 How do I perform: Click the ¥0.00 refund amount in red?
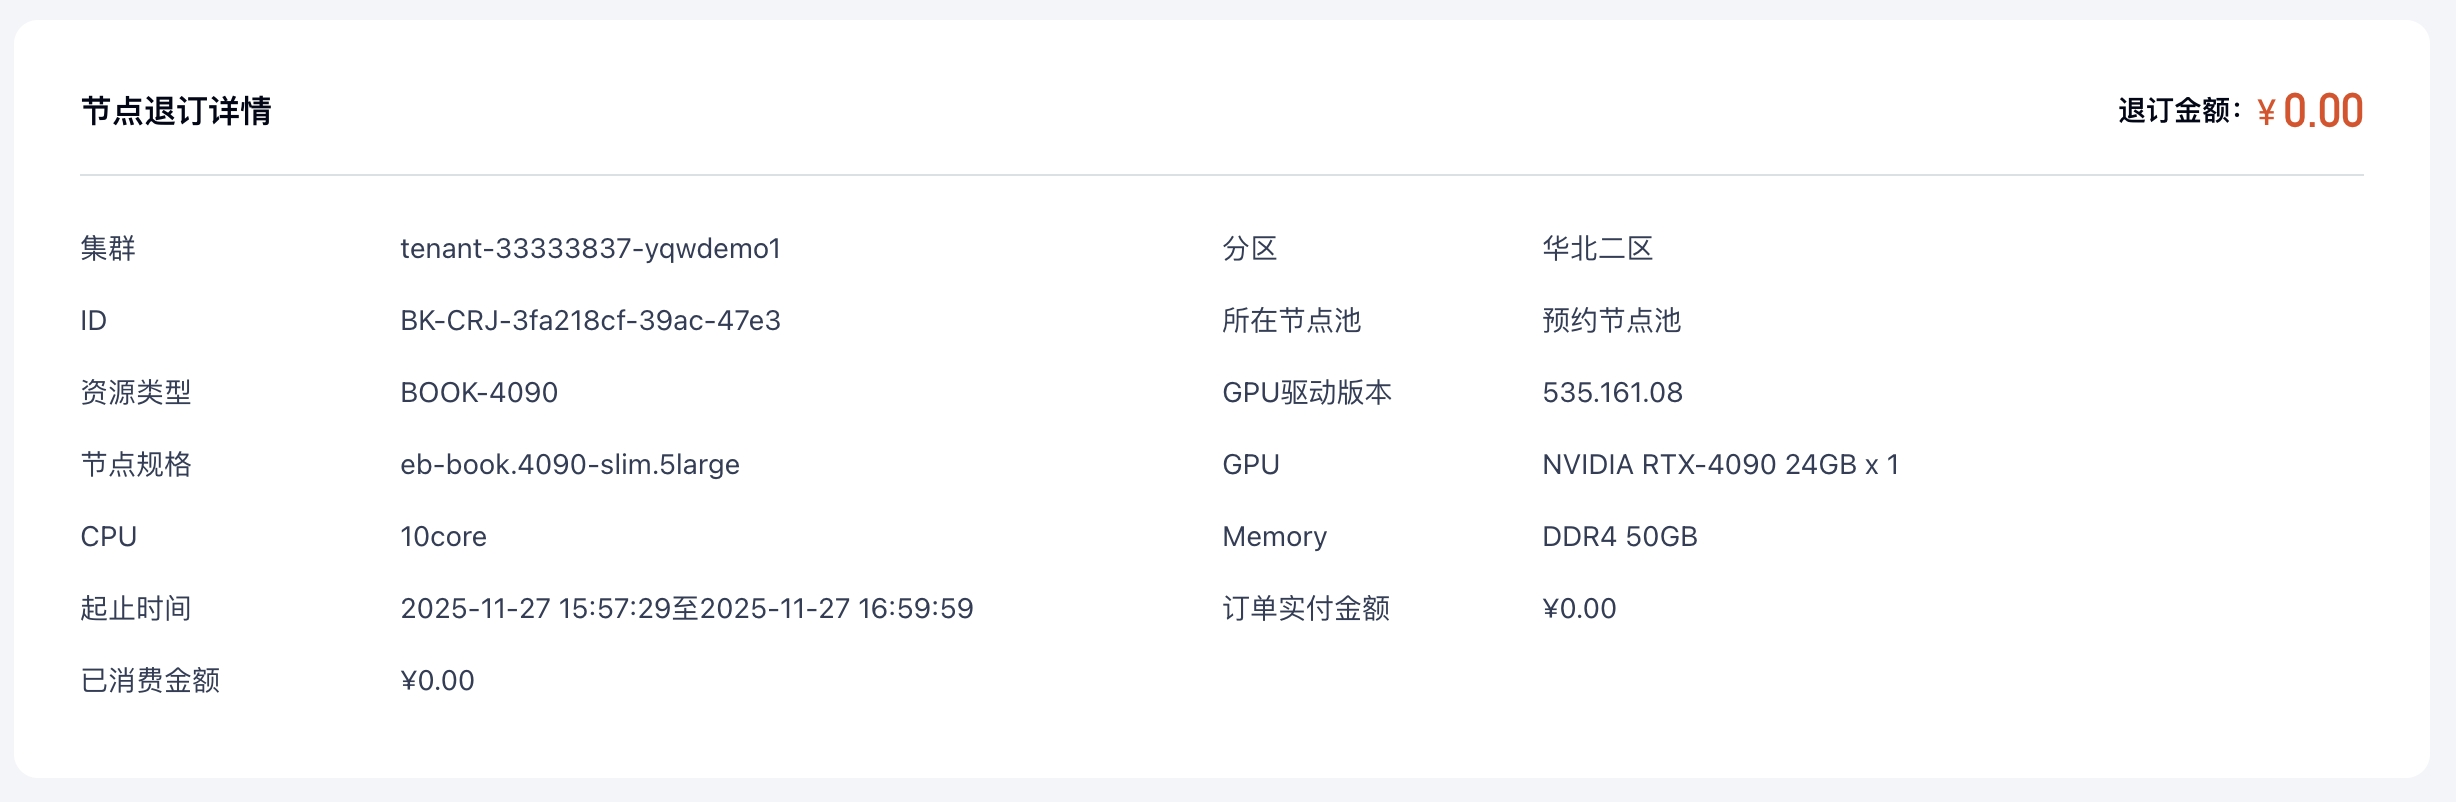click(2310, 111)
